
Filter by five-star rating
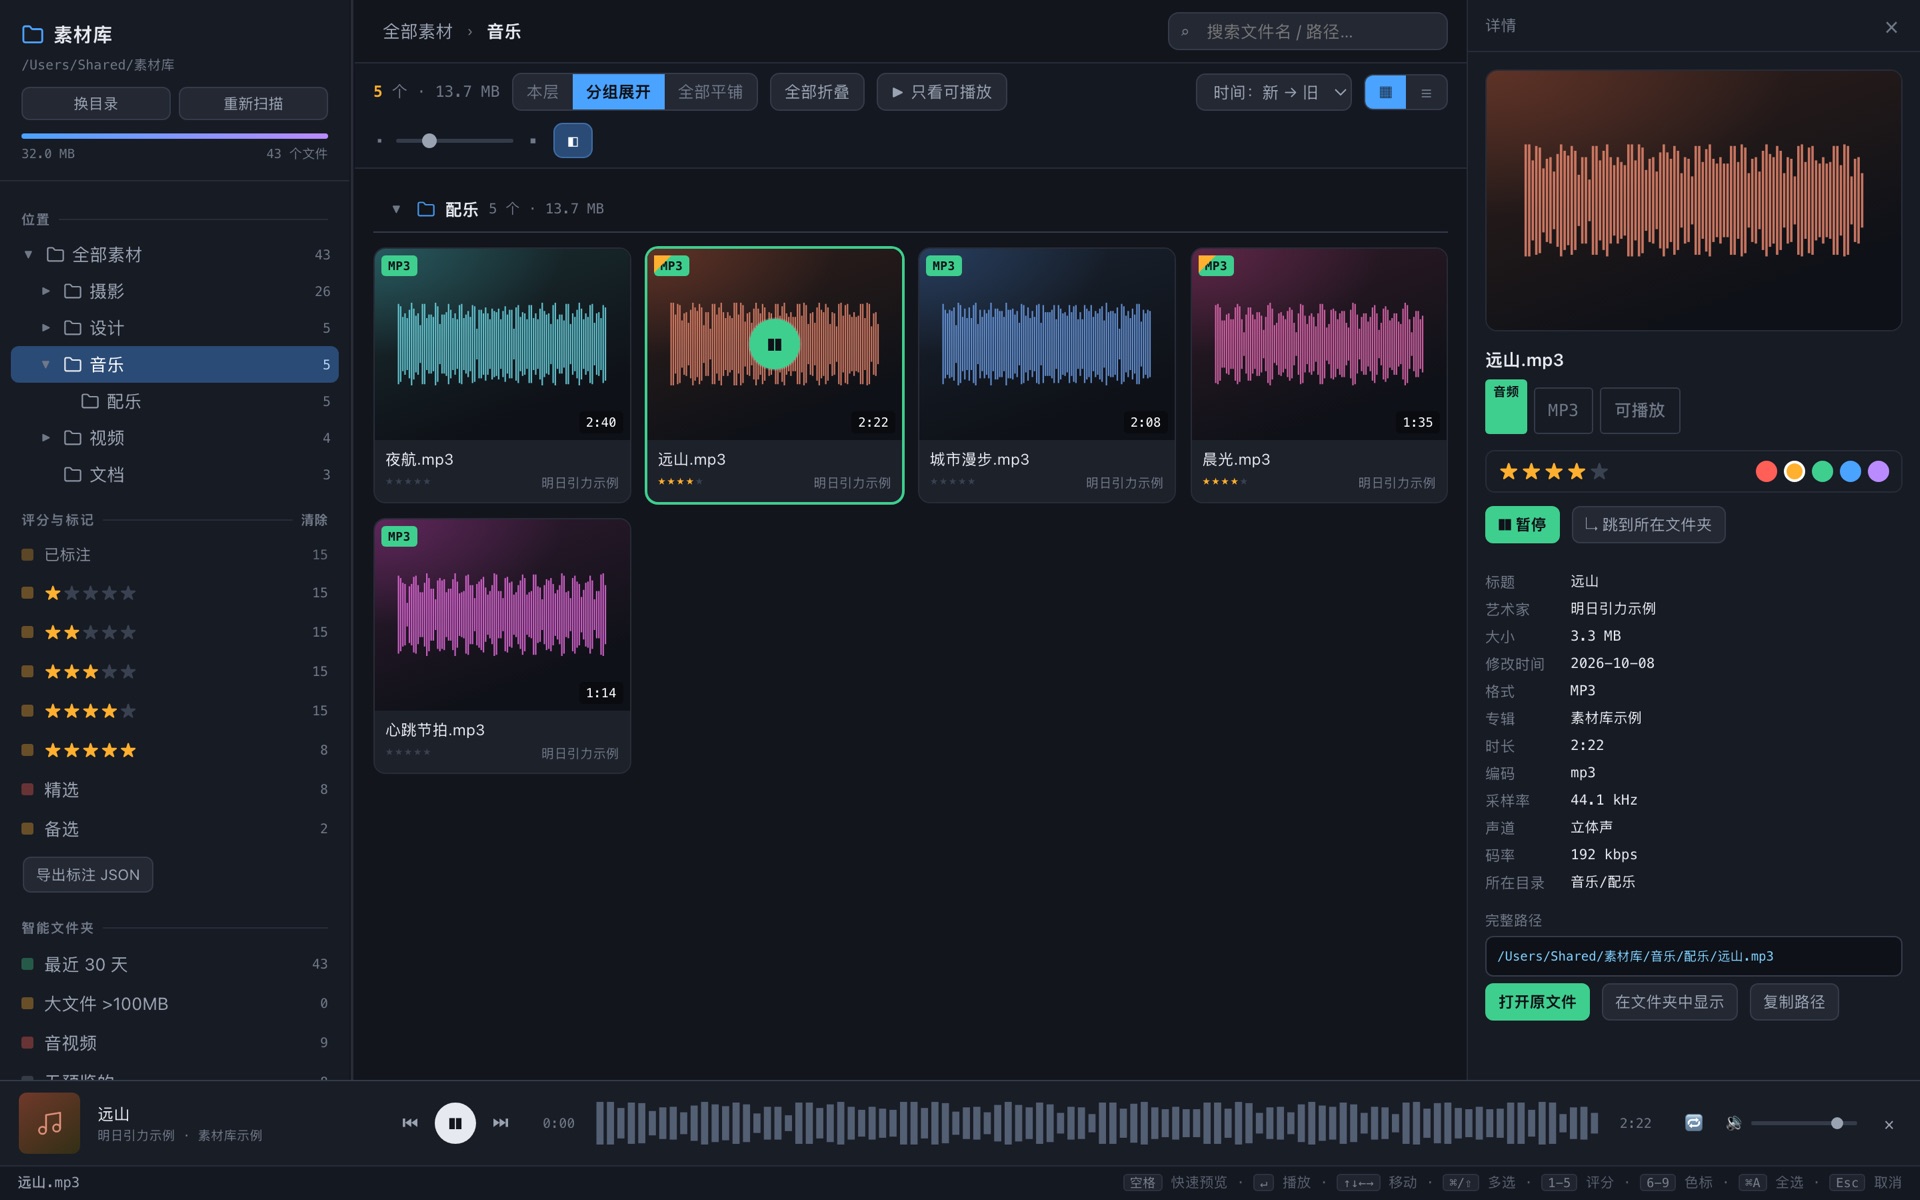click(x=174, y=750)
